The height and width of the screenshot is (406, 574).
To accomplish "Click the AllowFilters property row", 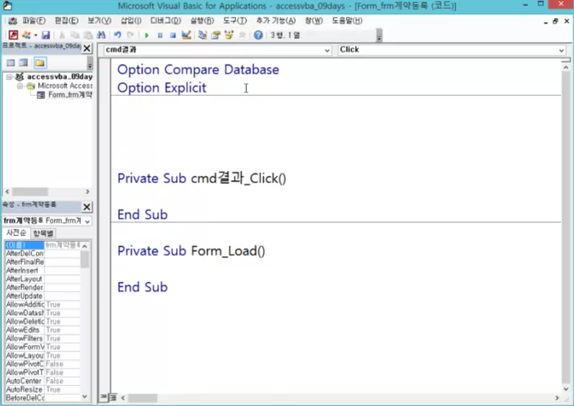I will pyautogui.click(x=42, y=338).
